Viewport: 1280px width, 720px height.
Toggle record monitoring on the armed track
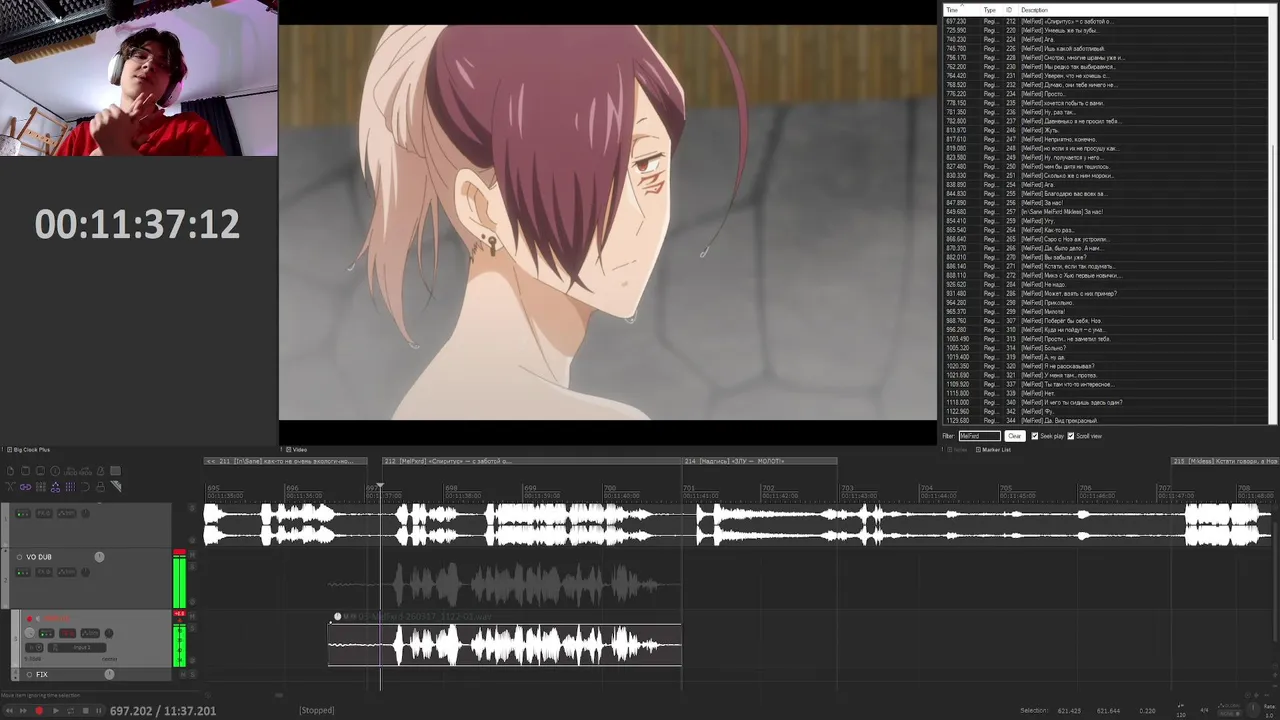coord(38,618)
